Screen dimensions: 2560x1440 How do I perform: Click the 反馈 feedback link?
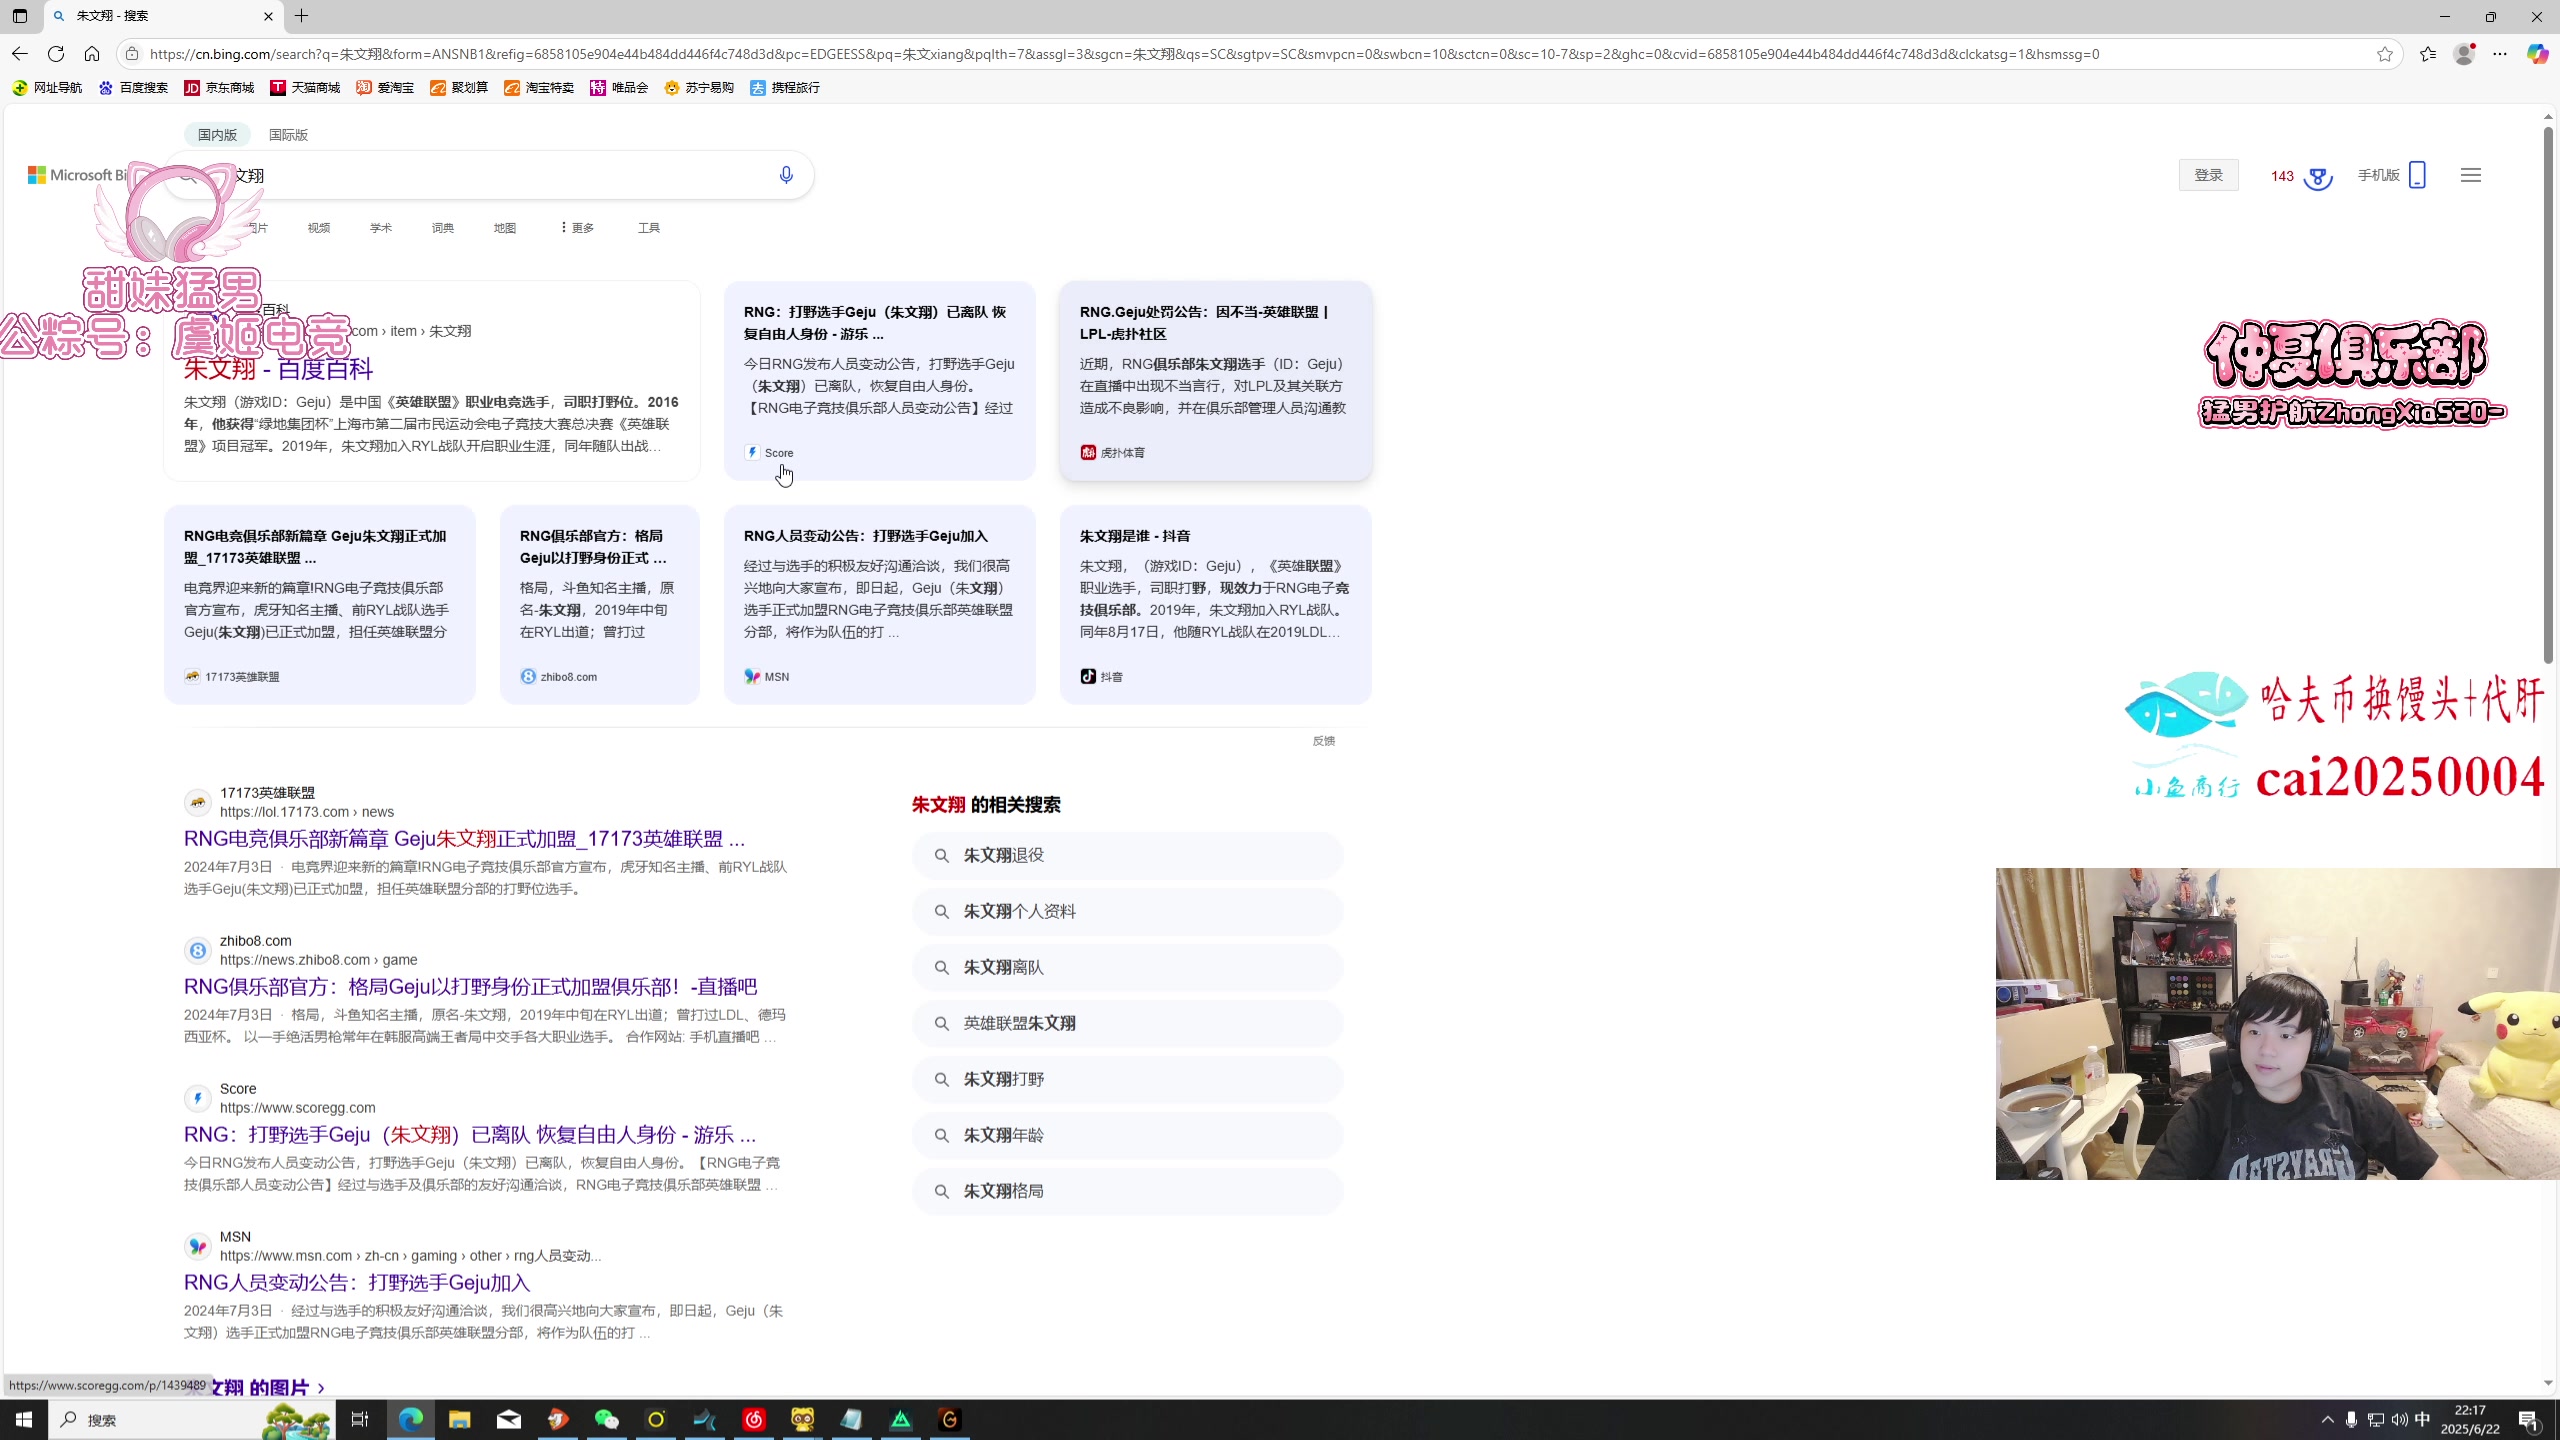(1324, 741)
